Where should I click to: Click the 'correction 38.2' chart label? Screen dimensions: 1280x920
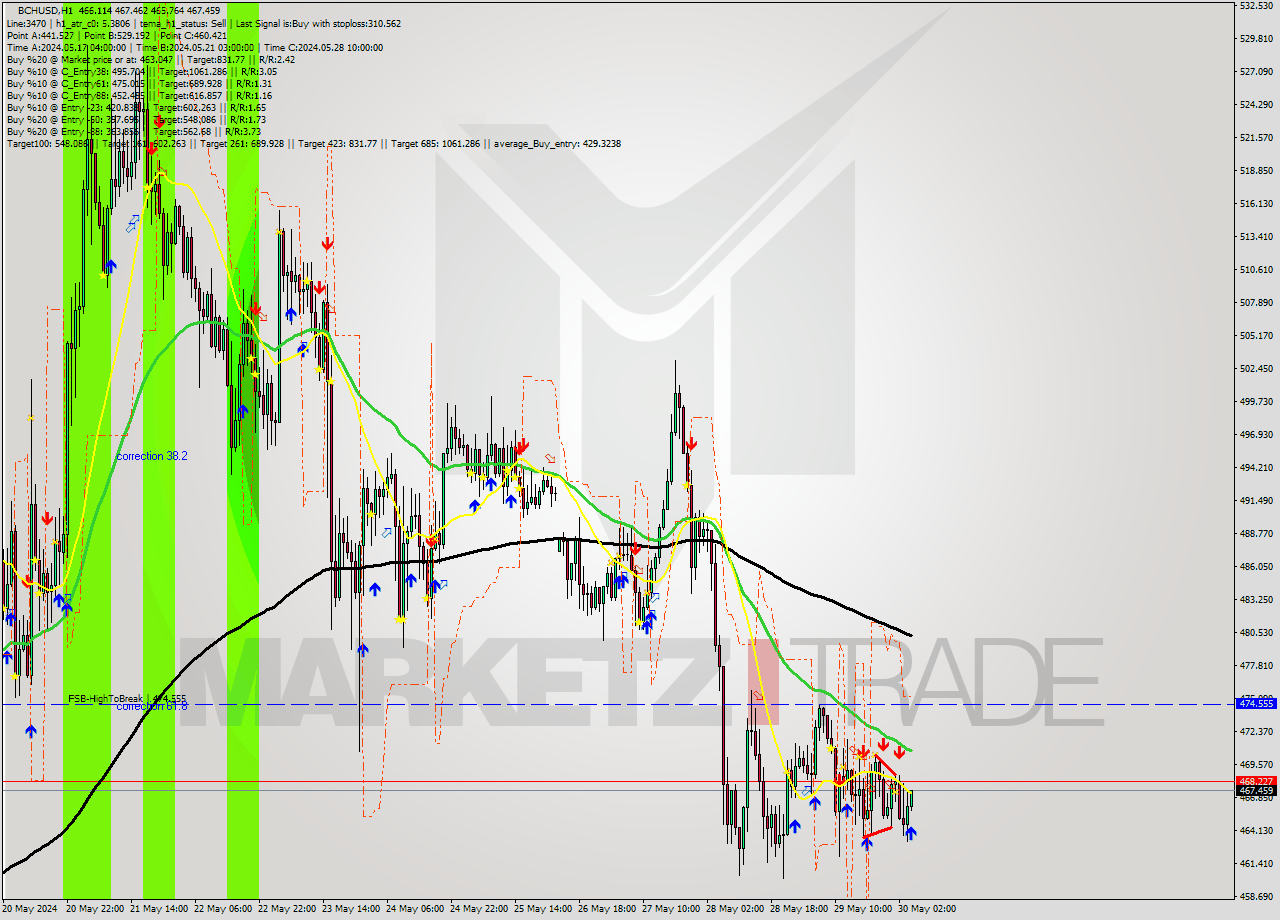coord(152,456)
